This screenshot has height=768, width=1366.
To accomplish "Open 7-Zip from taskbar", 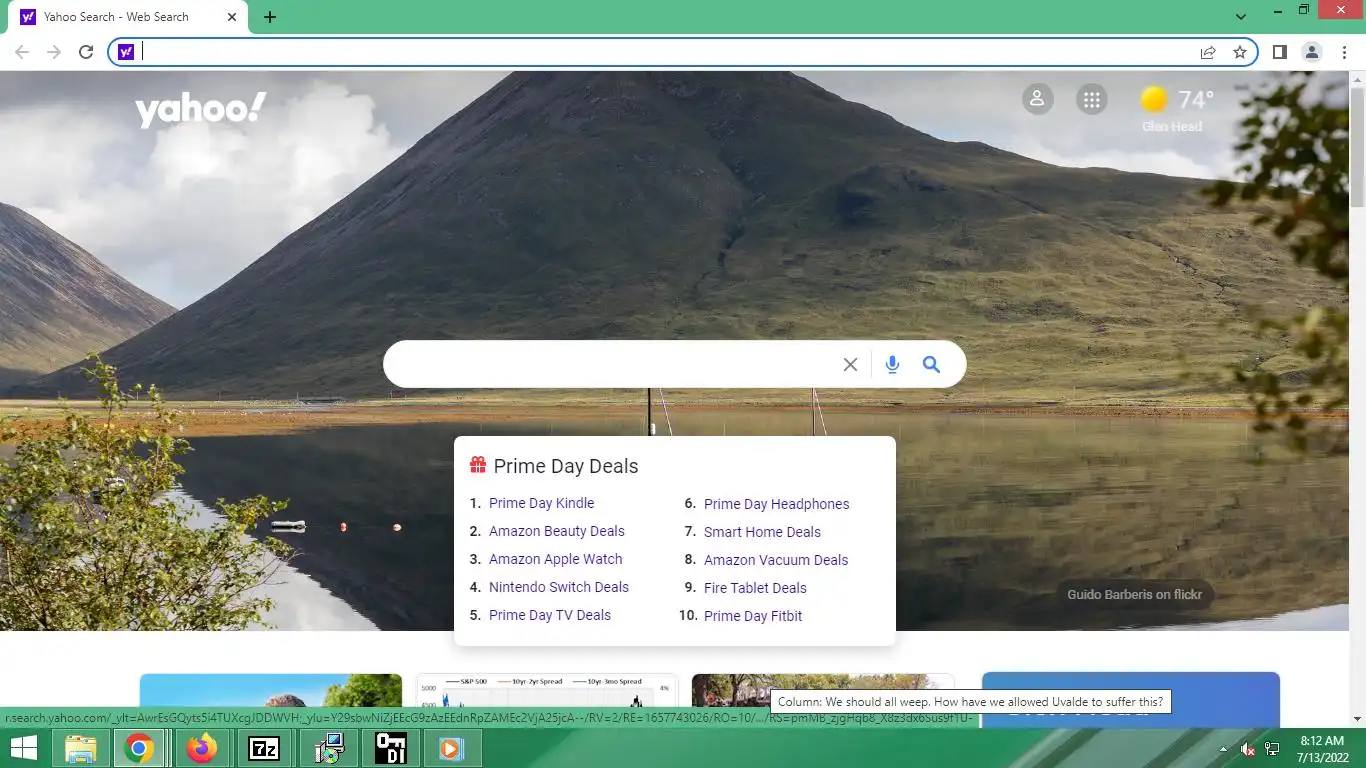I will click(x=264, y=748).
